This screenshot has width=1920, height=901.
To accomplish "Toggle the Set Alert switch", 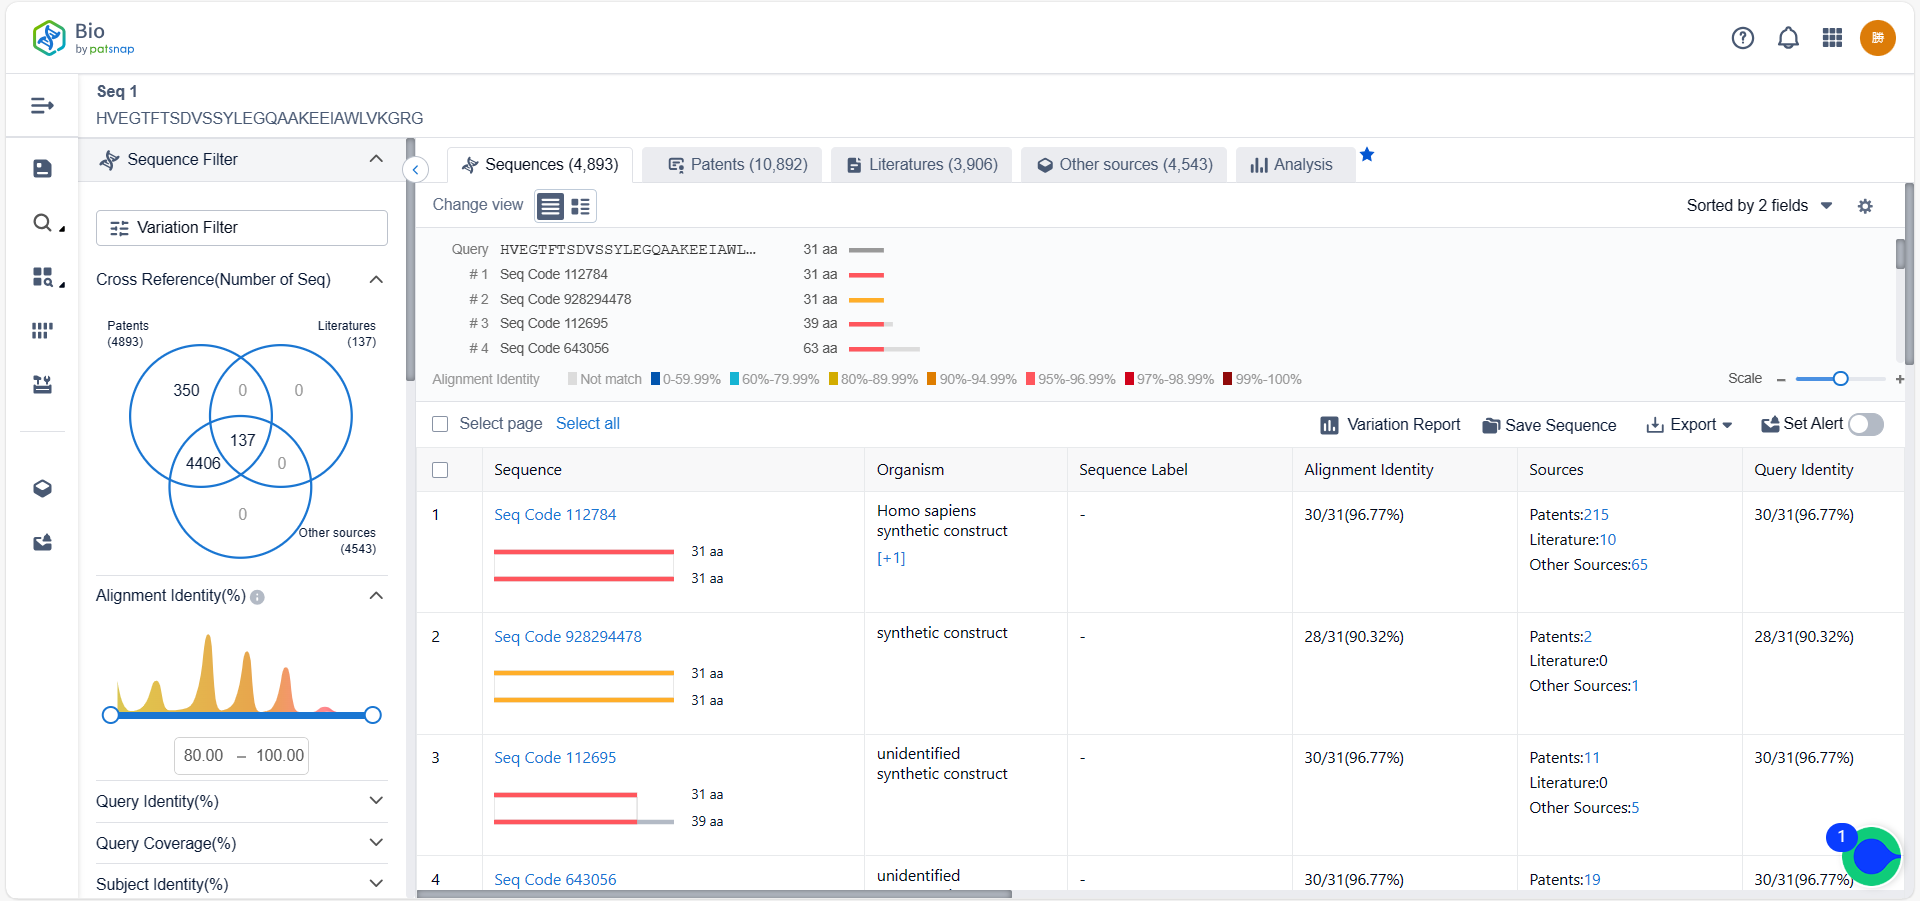I will tap(1865, 424).
